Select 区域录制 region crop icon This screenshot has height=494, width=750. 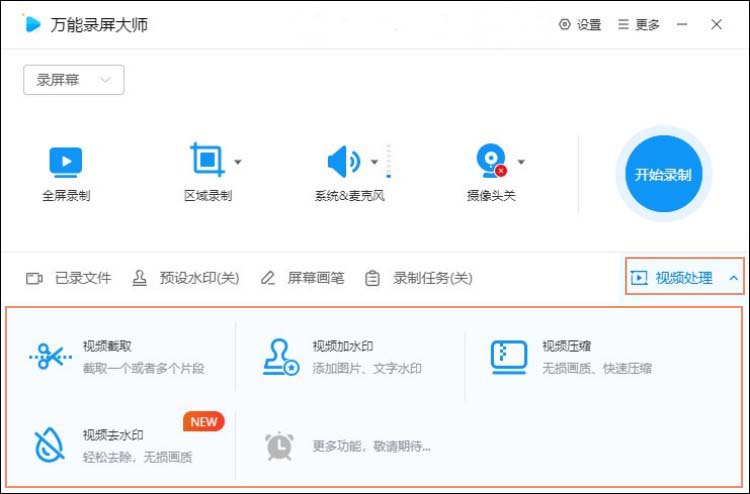(207, 160)
